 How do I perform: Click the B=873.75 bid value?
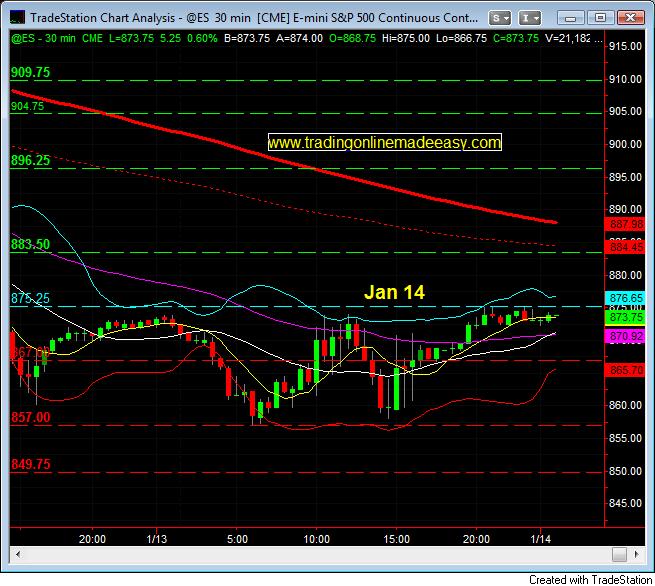coord(247,38)
